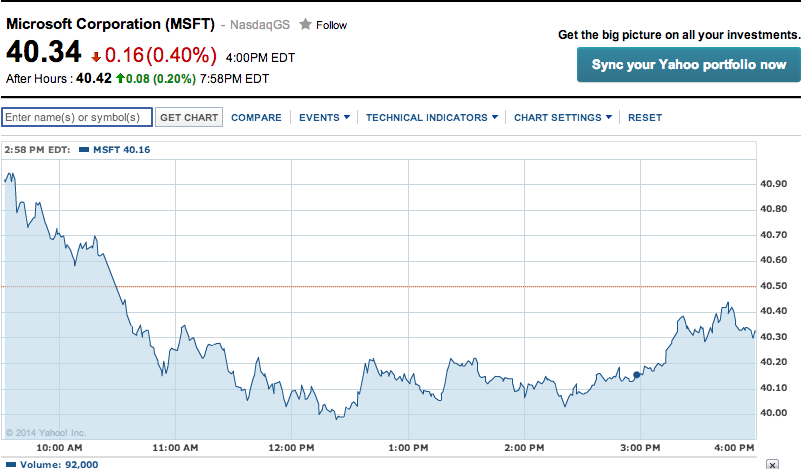Screen dimensions: 803x469
Task: Click the 3:00 PM time axis label
Action: coord(640,447)
